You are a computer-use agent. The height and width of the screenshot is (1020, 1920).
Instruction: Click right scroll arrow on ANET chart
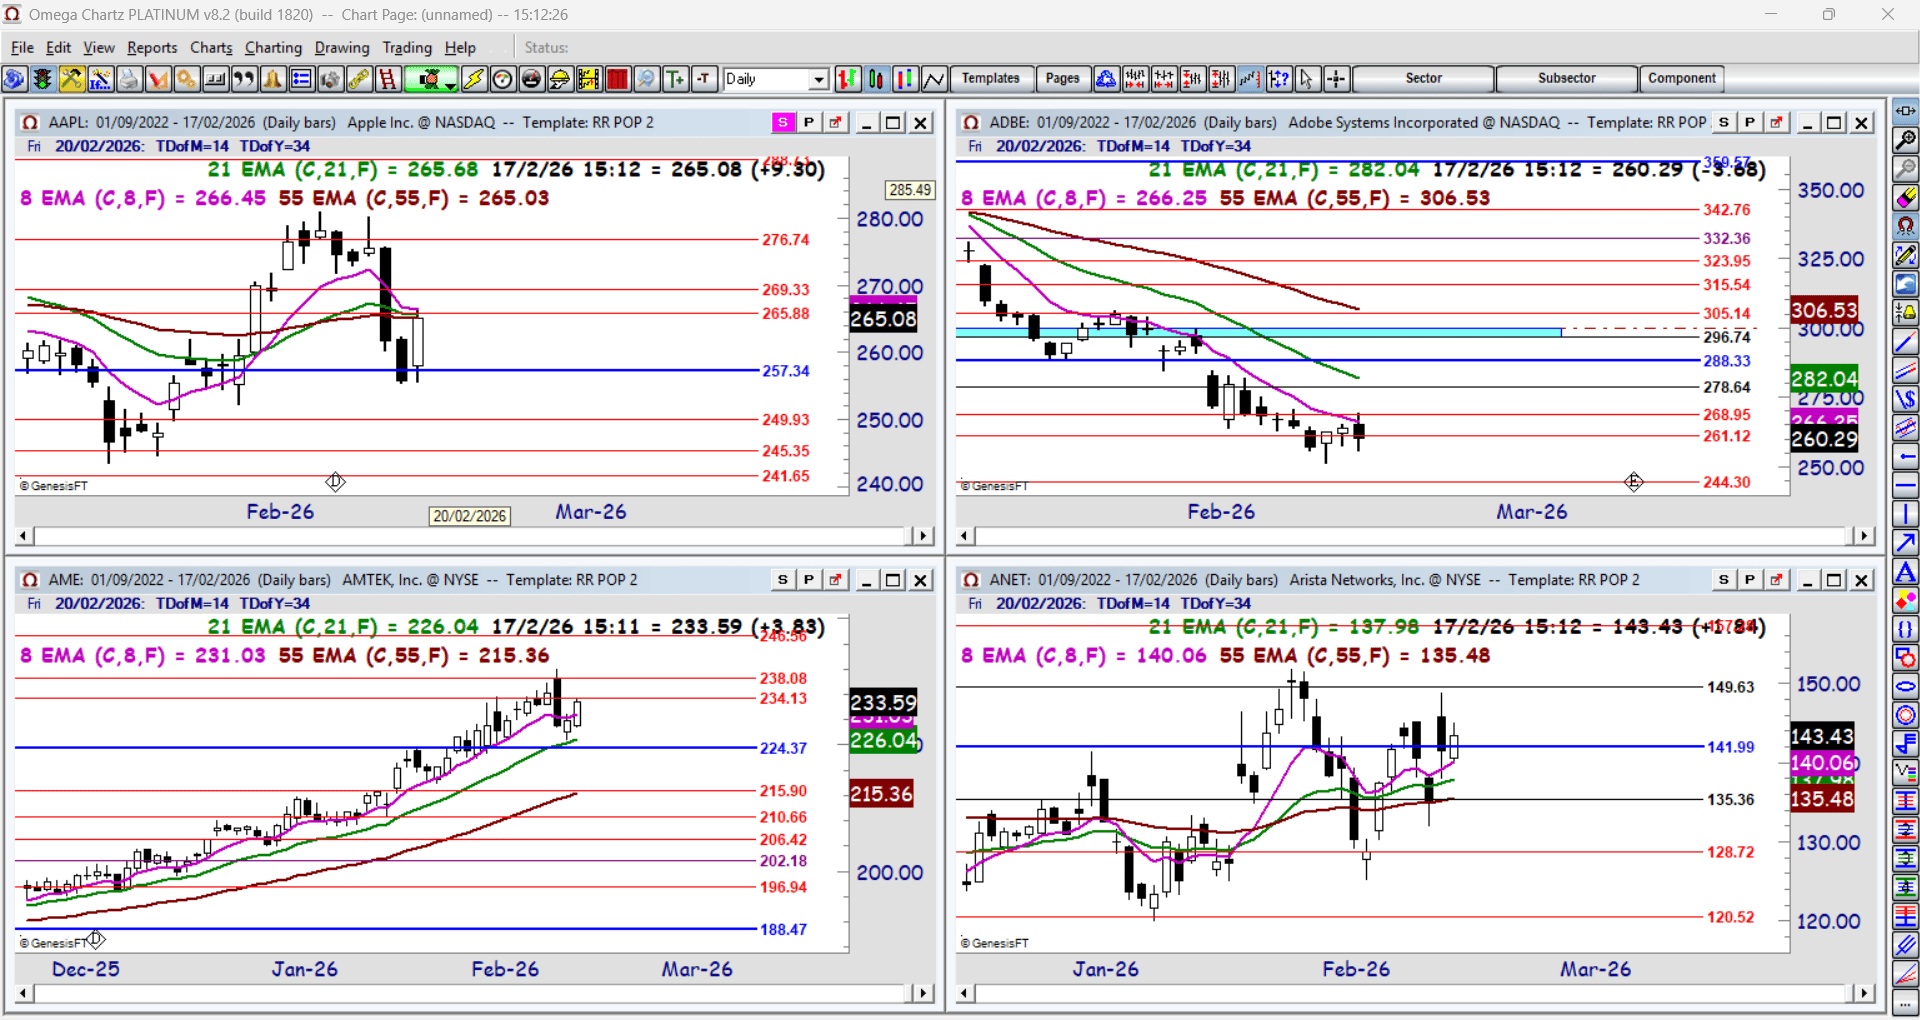click(1864, 993)
